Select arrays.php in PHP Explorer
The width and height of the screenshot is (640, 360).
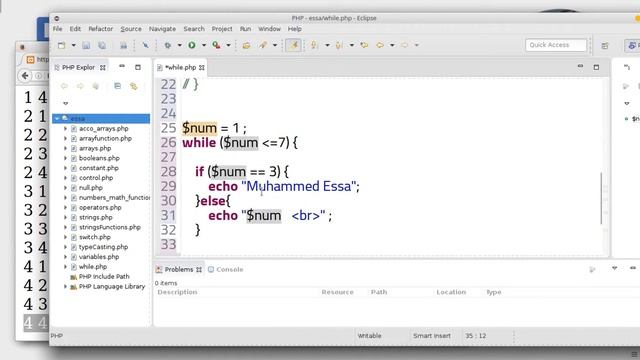(x=95, y=148)
